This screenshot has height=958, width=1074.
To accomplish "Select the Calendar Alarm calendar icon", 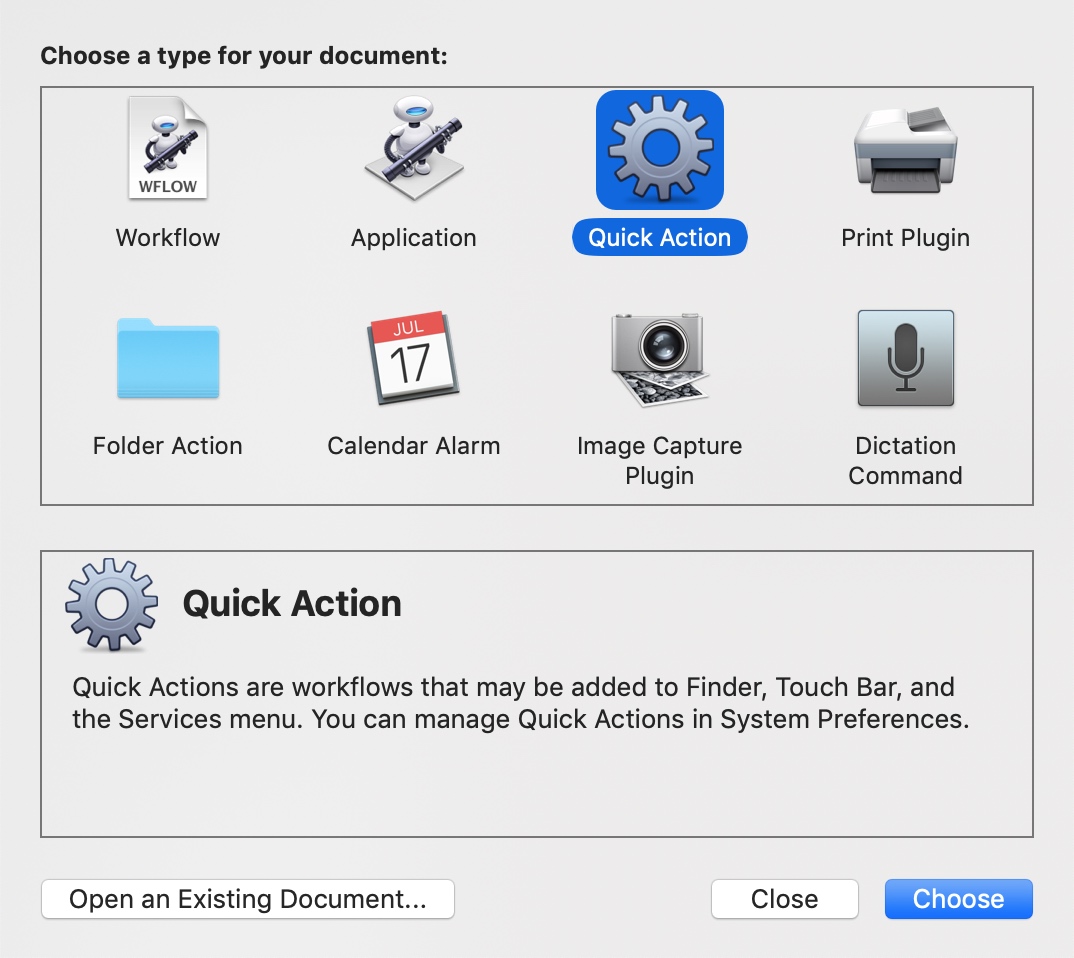I will [x=414, y=358].
